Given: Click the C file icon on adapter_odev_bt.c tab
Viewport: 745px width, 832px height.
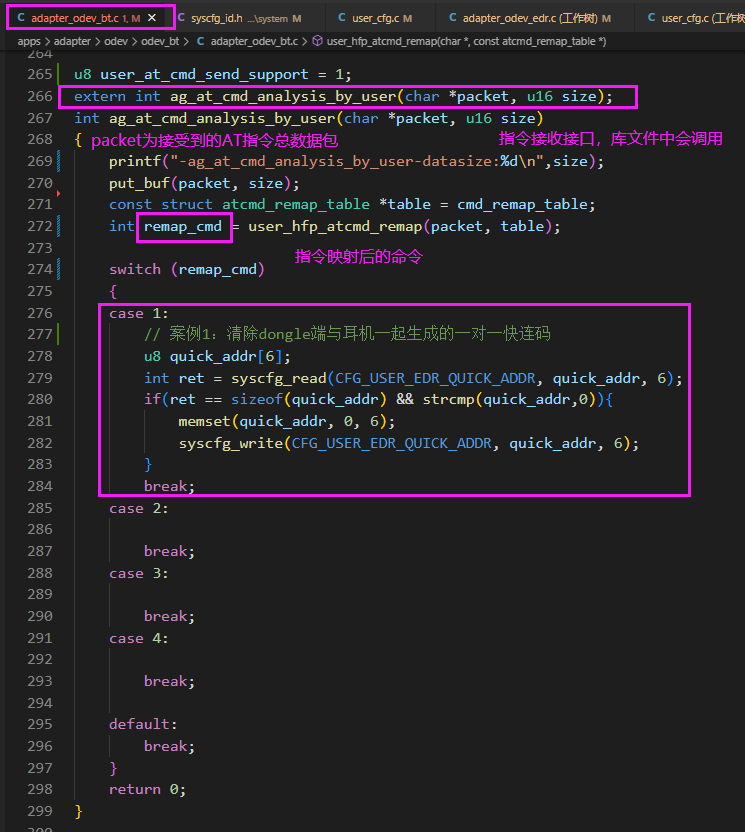Looking at the screenshot, I should (x=21, y=18).
